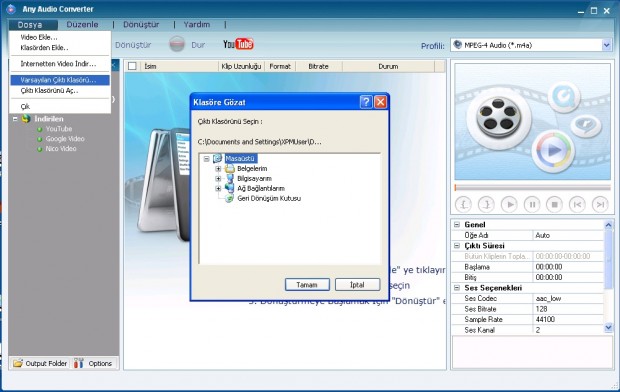Screen dimensions: 620x392
Task: Click the preview seek slider bar
Action: [x=532, y=187]
